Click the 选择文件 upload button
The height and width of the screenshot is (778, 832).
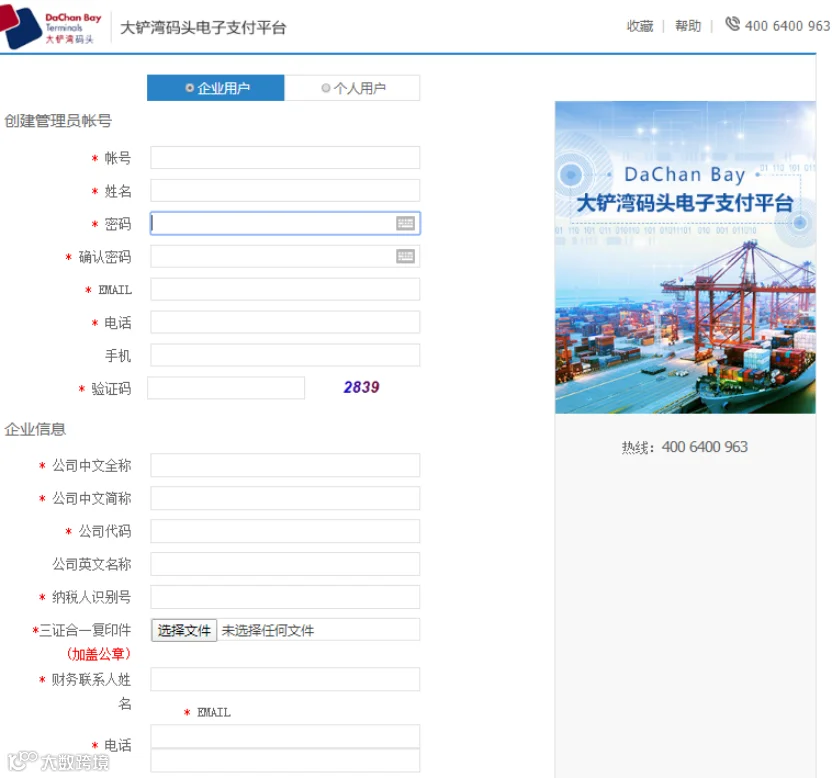(184, 630)
